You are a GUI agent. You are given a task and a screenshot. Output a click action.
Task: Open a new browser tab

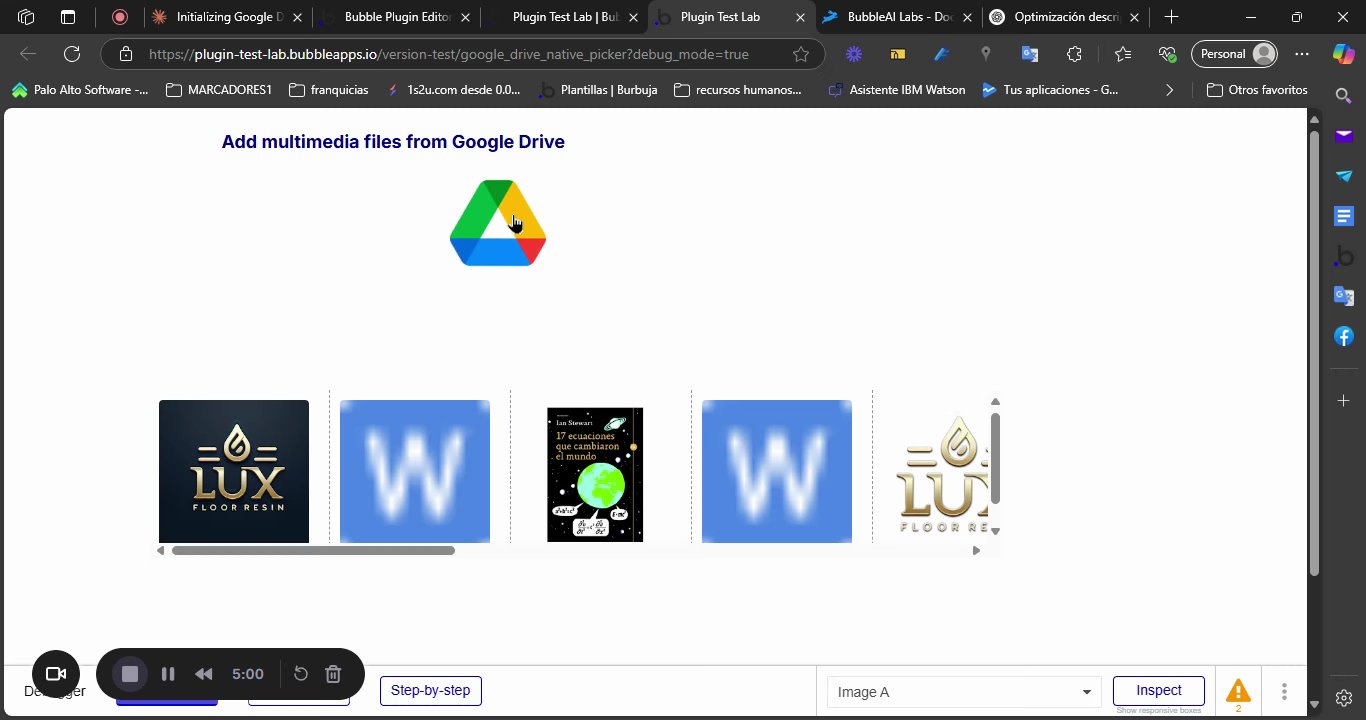click(1171, 17)
